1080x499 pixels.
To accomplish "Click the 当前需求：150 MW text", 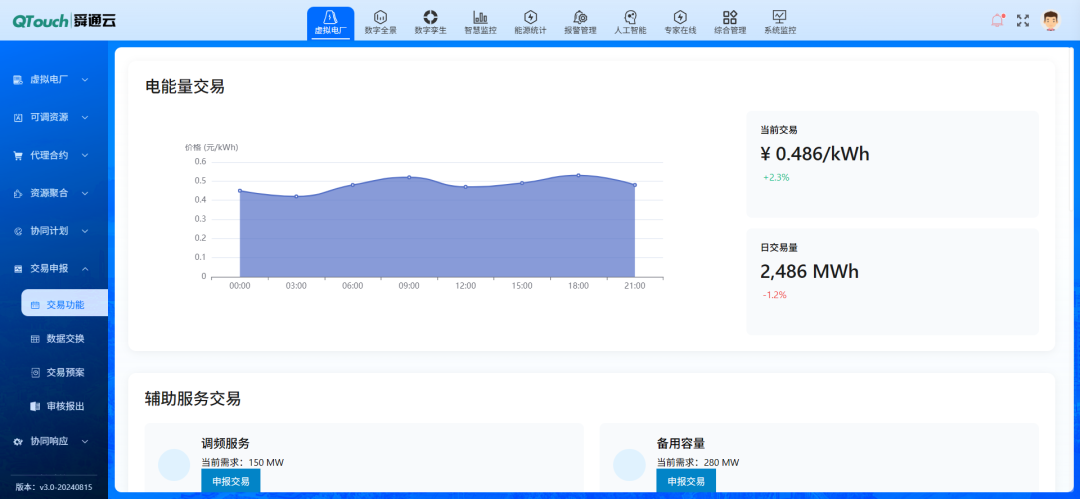I will tap(242, 462).
